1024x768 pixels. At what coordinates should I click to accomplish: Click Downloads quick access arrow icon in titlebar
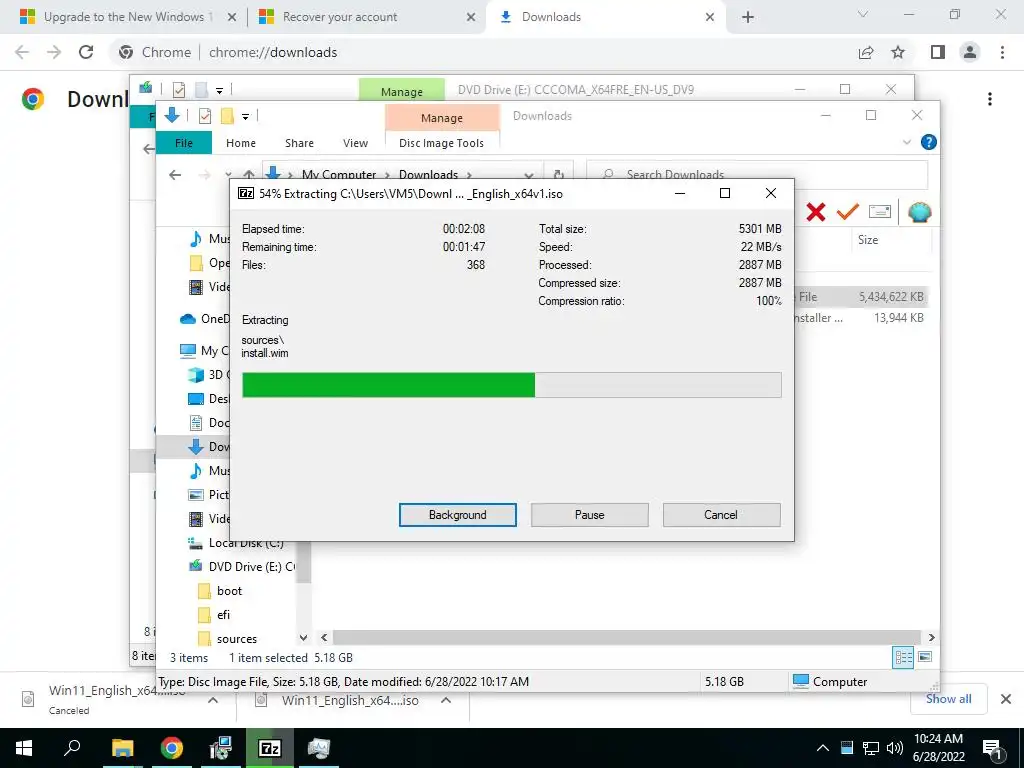click(172, 116)
